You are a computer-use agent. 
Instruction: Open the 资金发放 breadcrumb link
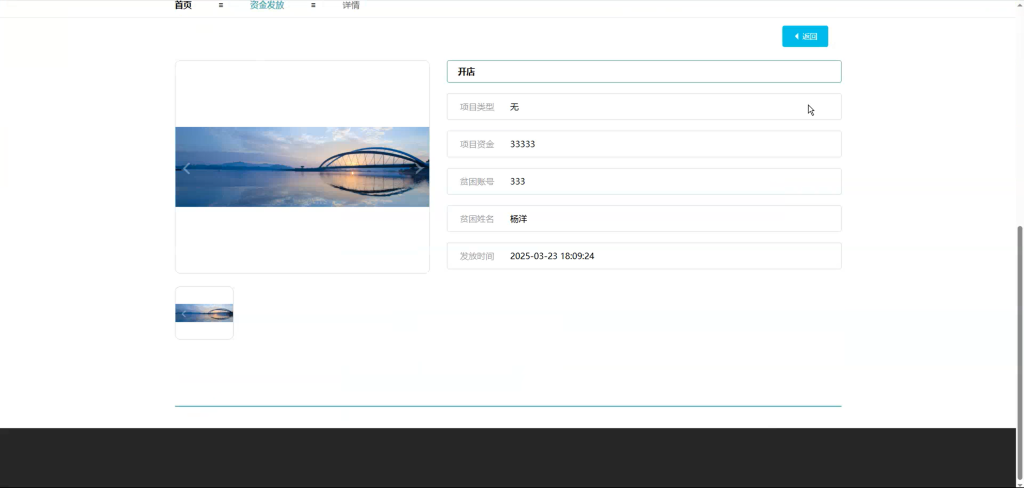point(267,5)
